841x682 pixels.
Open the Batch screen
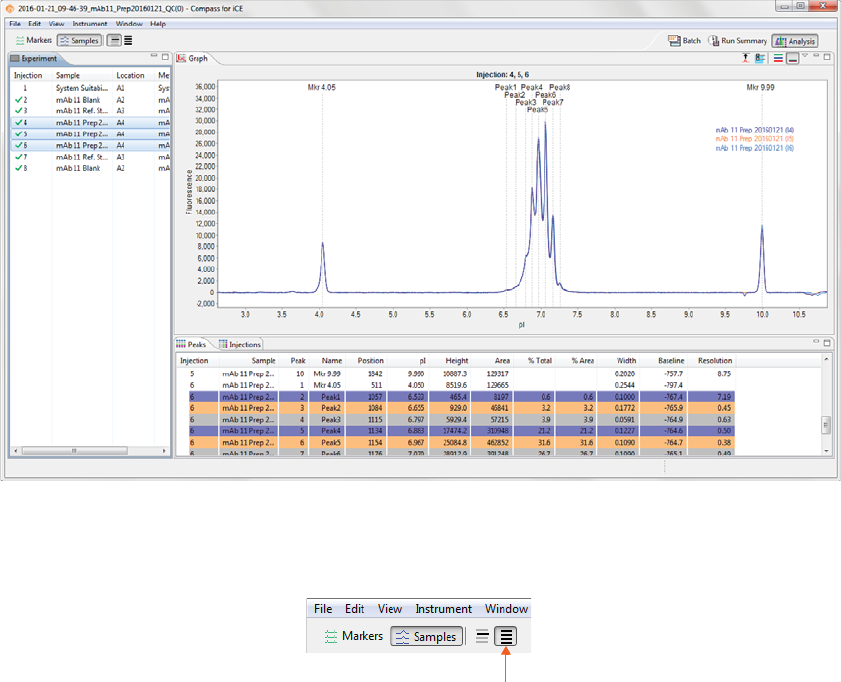pyautogui.click(x=685, y=41)
